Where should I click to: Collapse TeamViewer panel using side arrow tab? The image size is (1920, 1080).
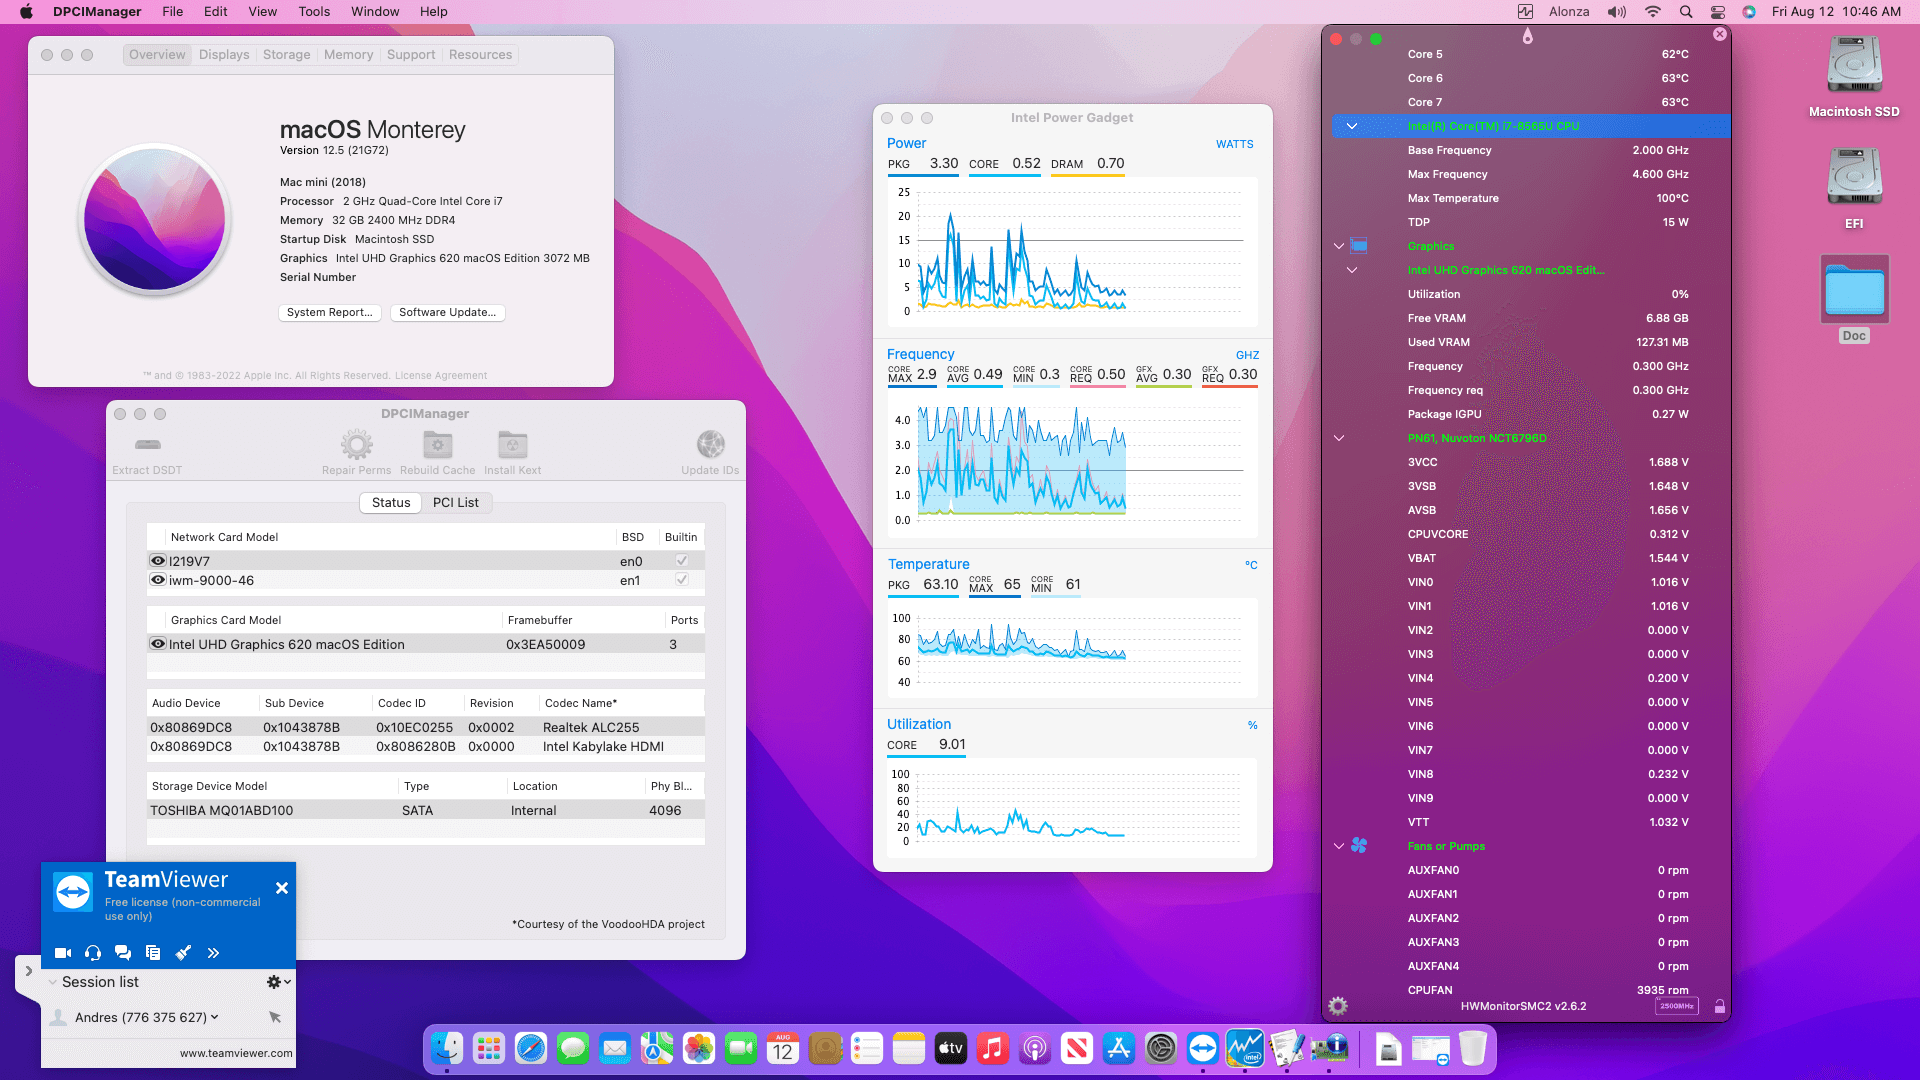click(x=28, y=971)
